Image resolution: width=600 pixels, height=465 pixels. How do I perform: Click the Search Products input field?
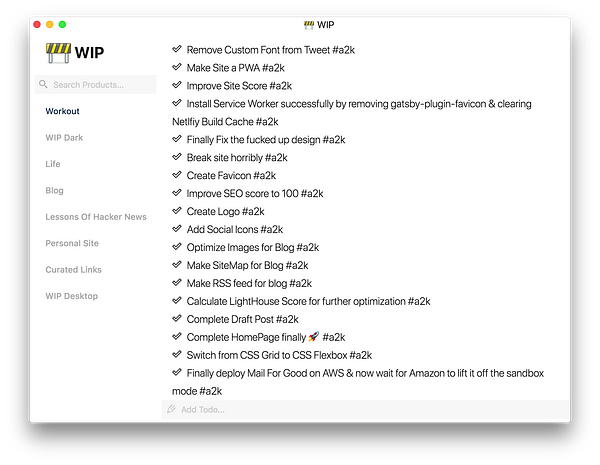coord(100,85)
